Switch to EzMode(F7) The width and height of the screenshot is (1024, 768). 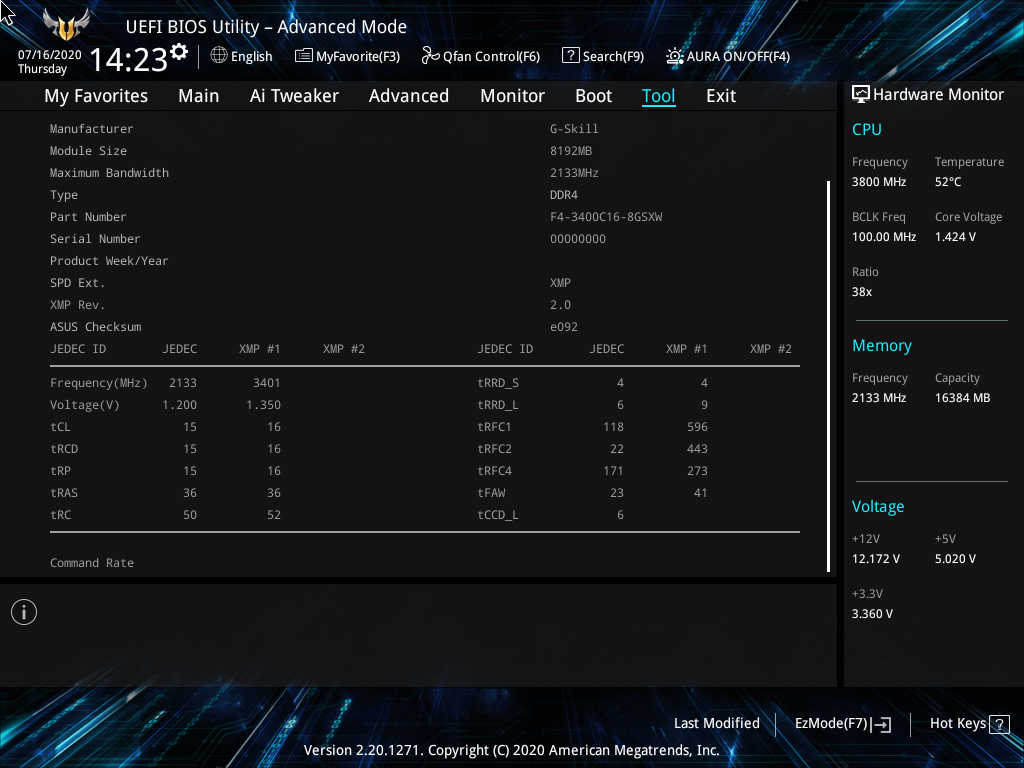pyautogui.click(x=842, y=724)
